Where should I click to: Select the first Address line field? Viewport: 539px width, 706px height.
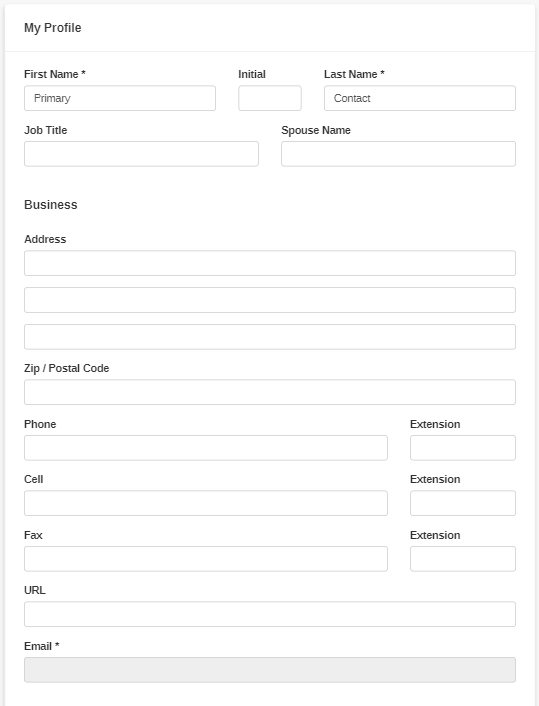270,263
